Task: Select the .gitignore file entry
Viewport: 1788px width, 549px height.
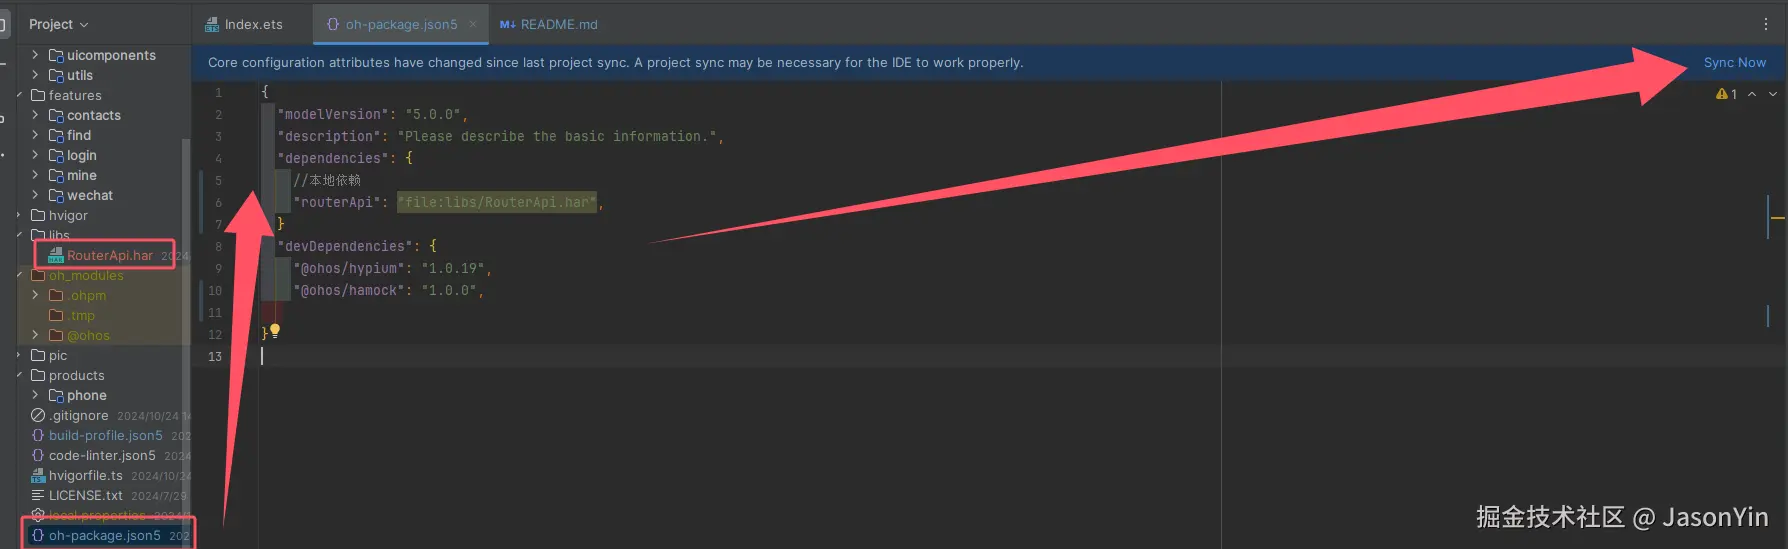Action: coord(79,415)
